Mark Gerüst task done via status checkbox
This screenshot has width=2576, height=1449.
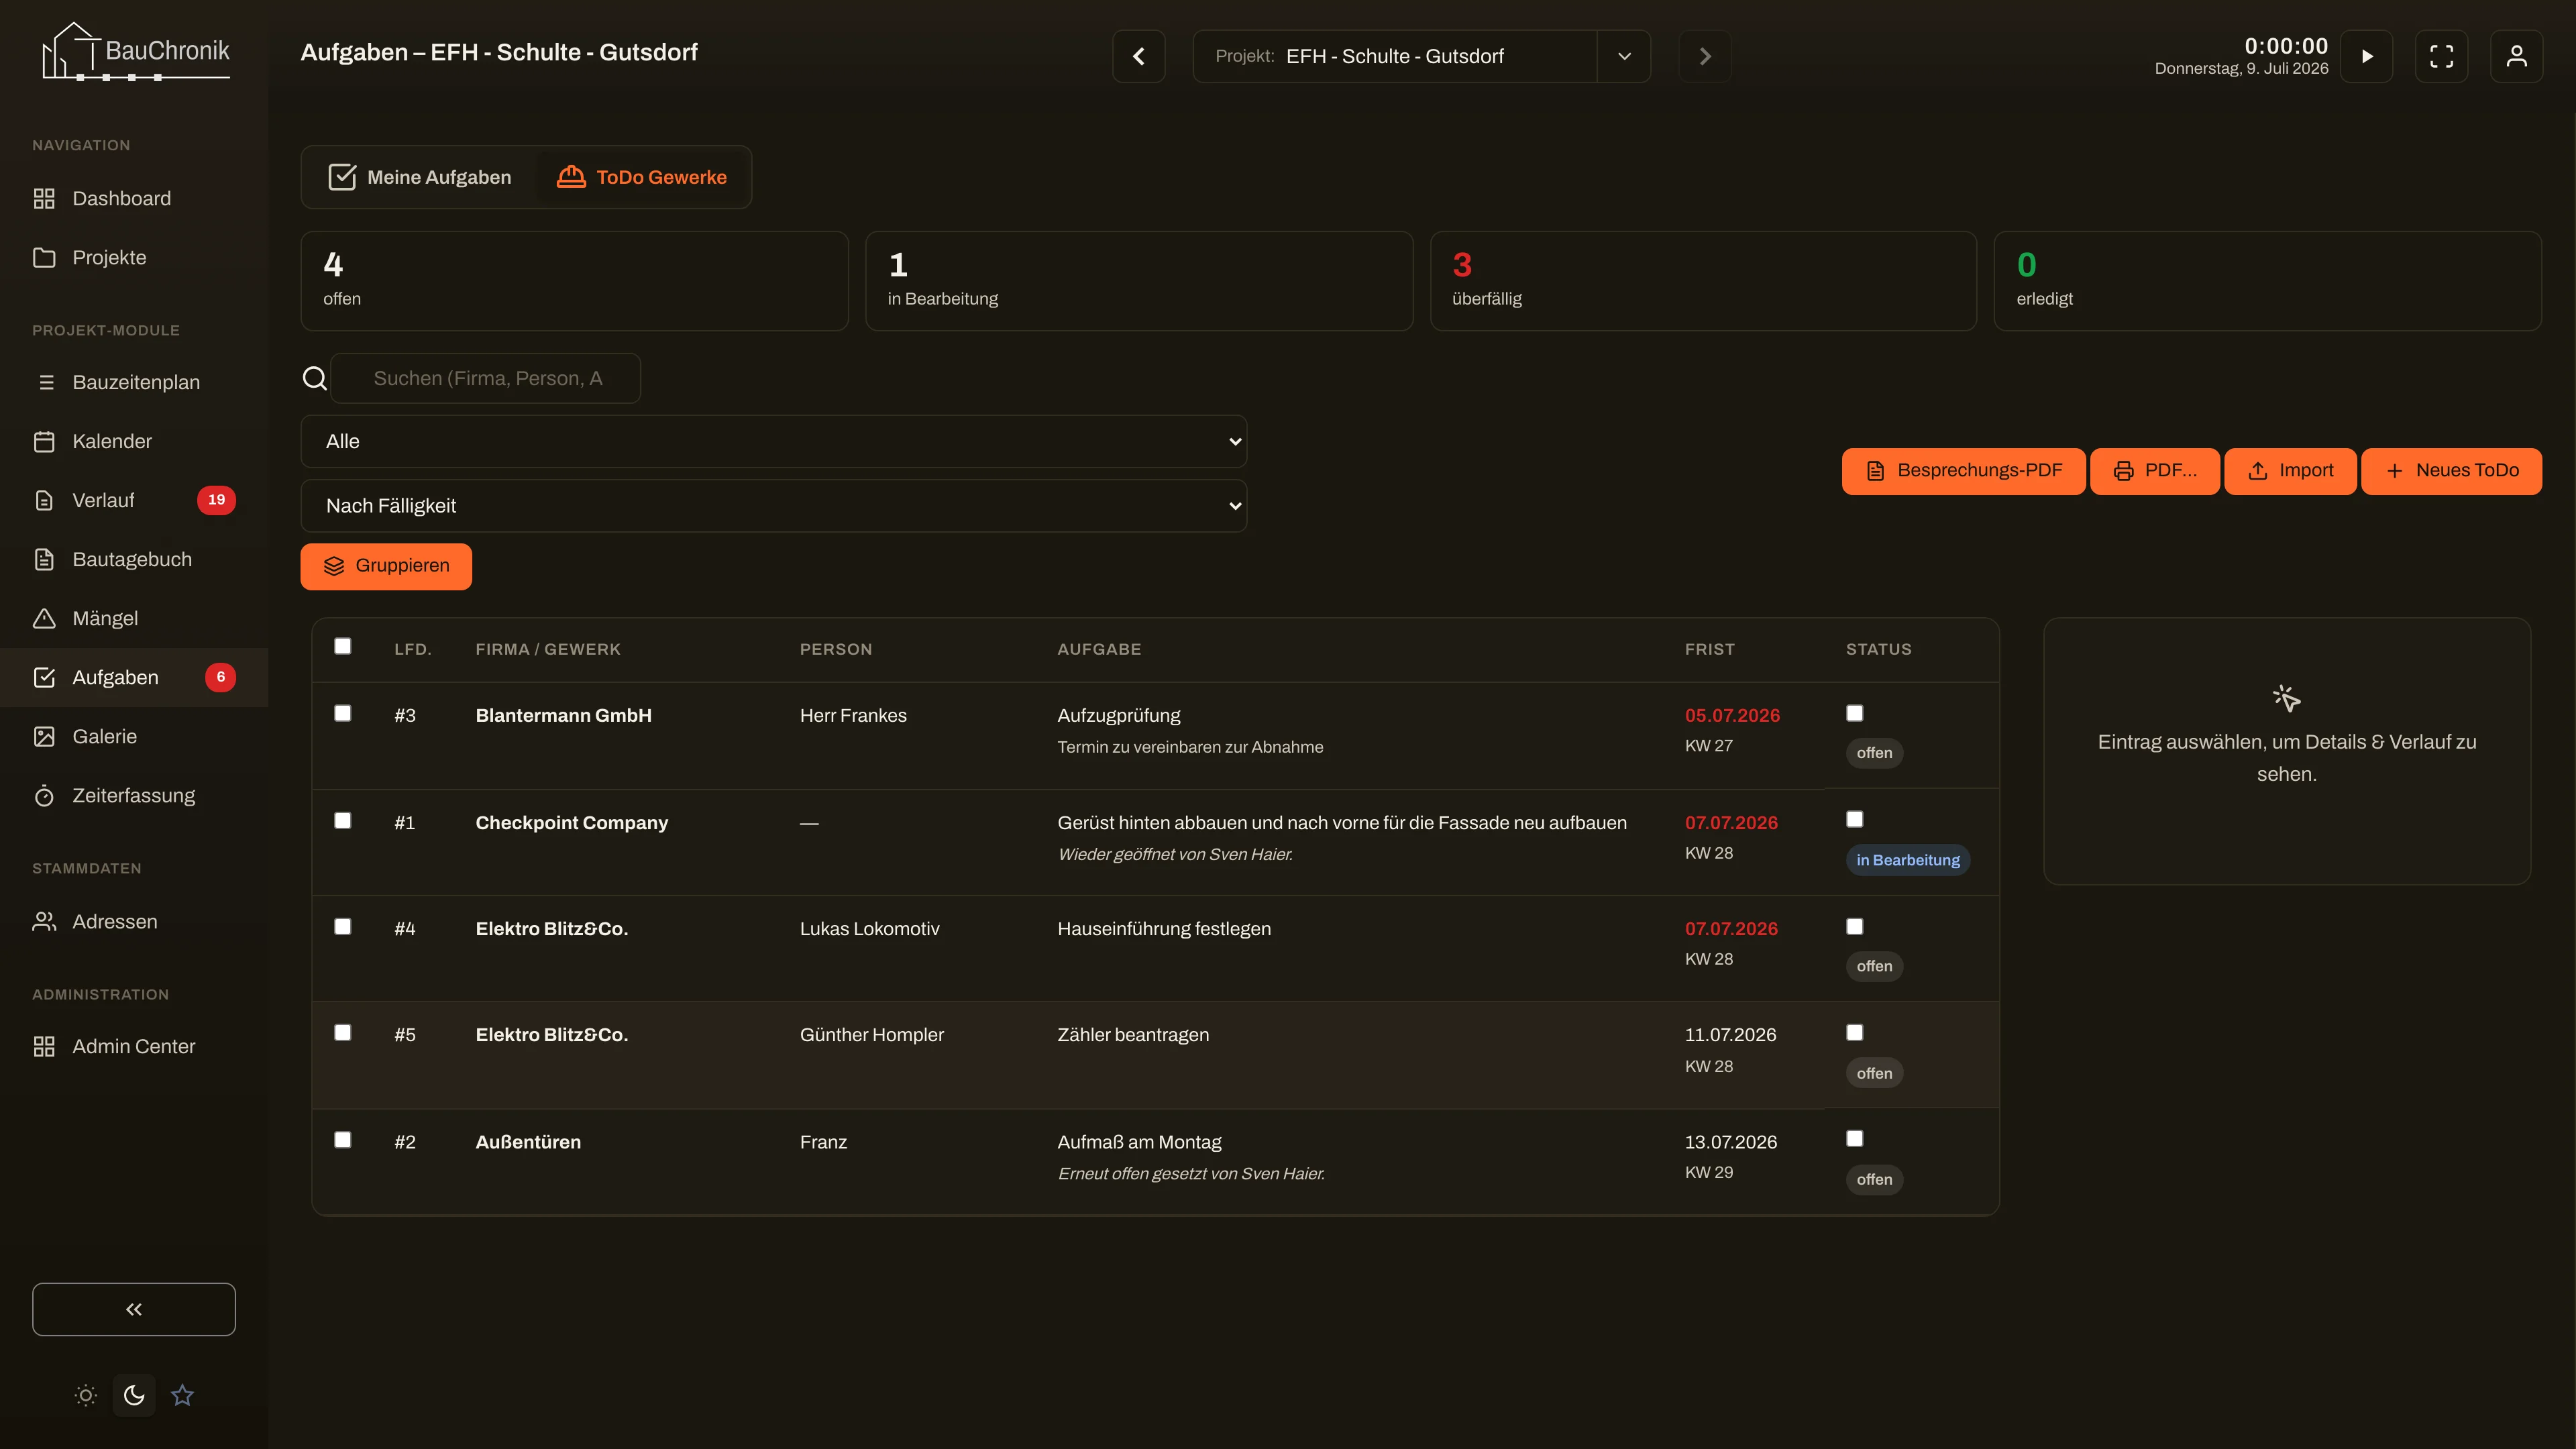(x=1855, y=819)
